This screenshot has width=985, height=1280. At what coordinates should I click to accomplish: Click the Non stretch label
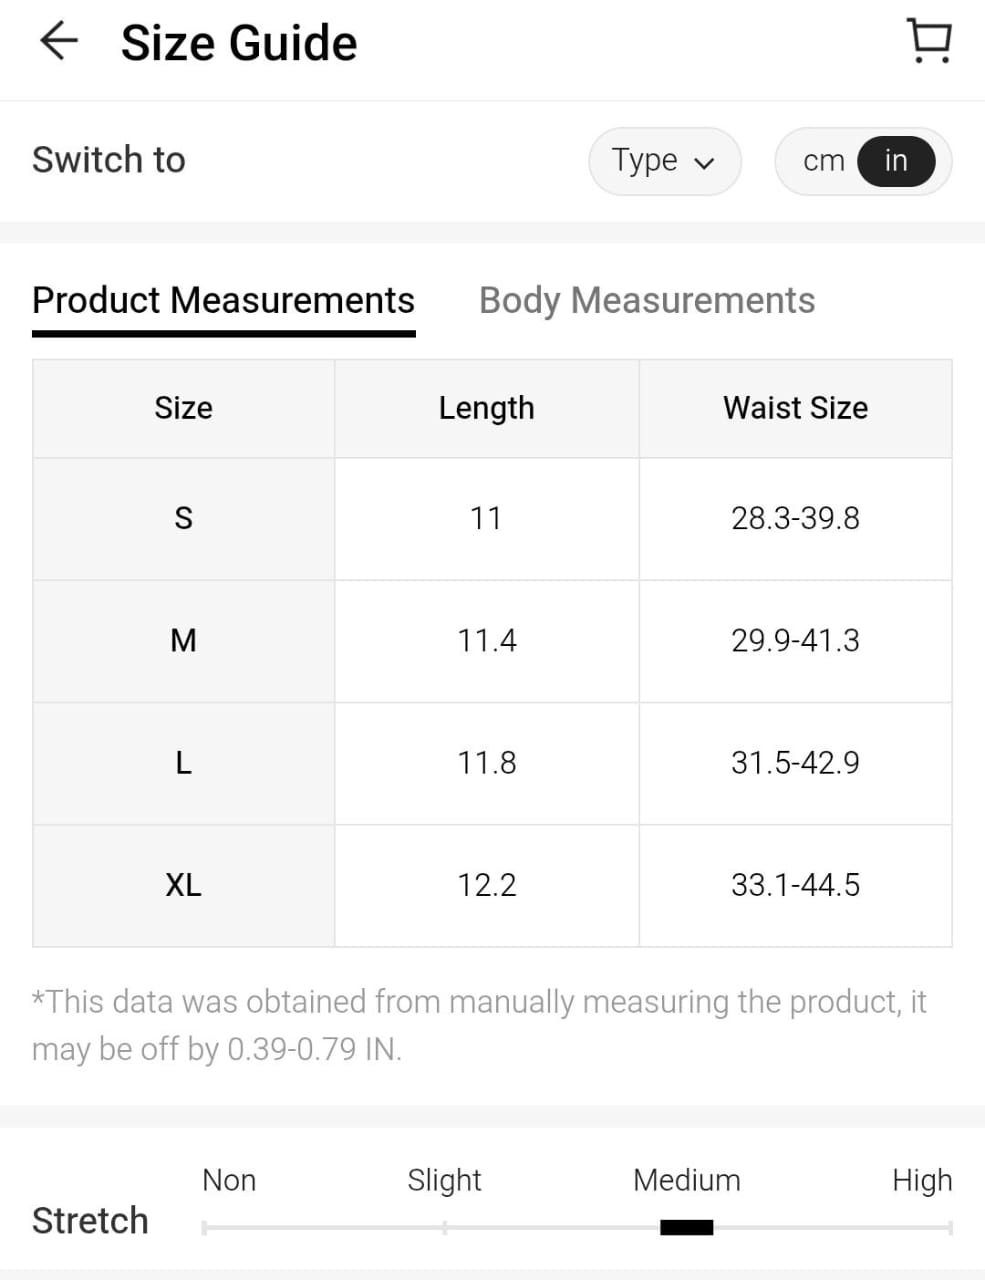(x=229, y=1180)
